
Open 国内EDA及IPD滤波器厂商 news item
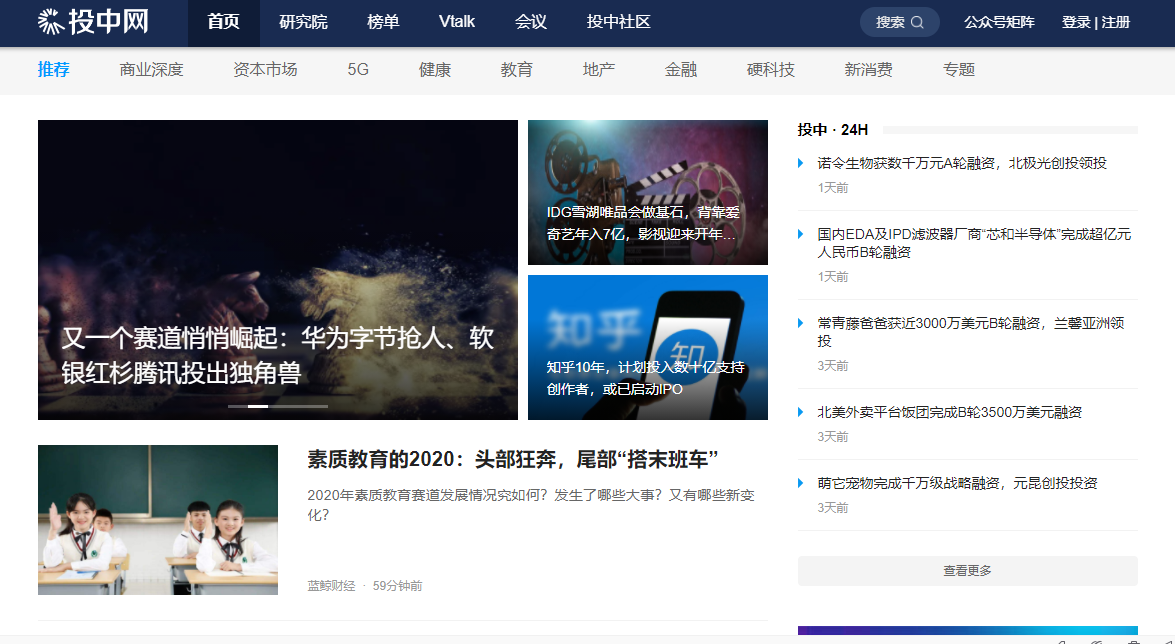point(974,243)
